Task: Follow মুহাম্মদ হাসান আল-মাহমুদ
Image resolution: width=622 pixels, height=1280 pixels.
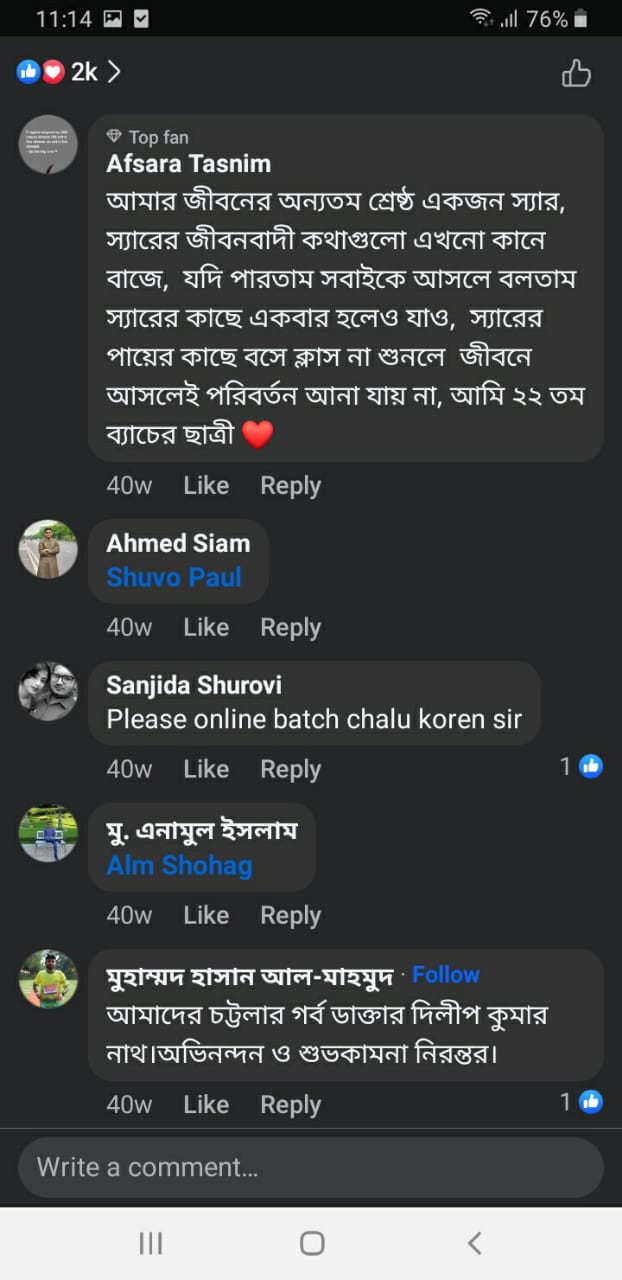Action: pyautogui.click(x=445, y=975)
